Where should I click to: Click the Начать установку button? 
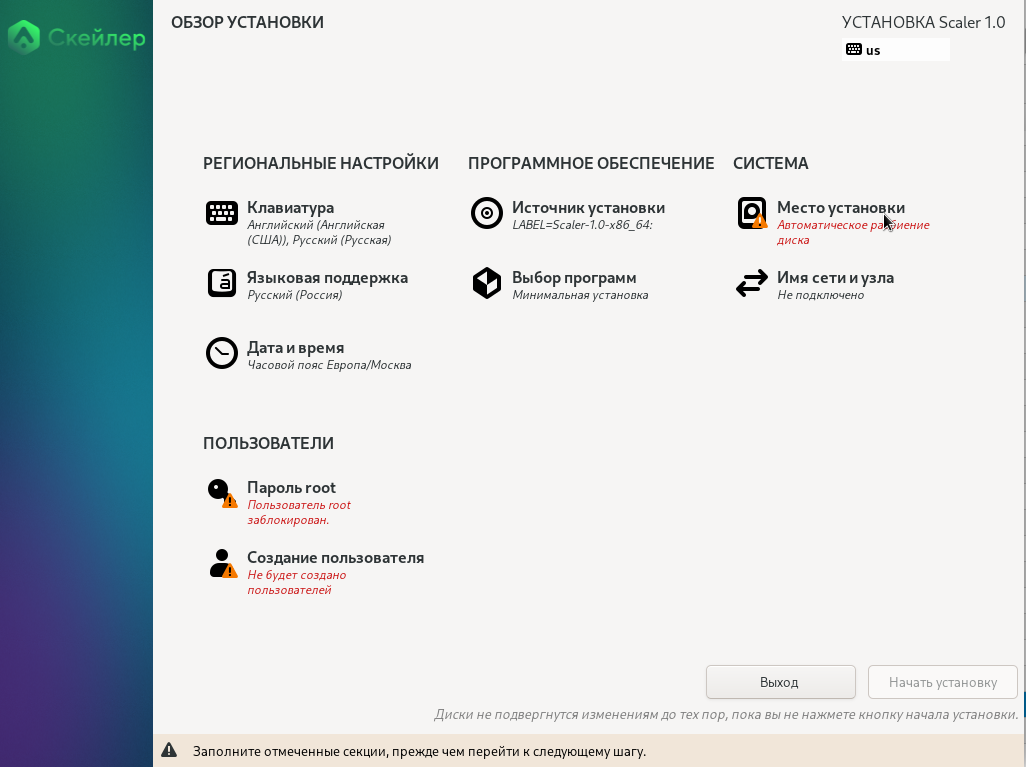[x=942, y=682]
